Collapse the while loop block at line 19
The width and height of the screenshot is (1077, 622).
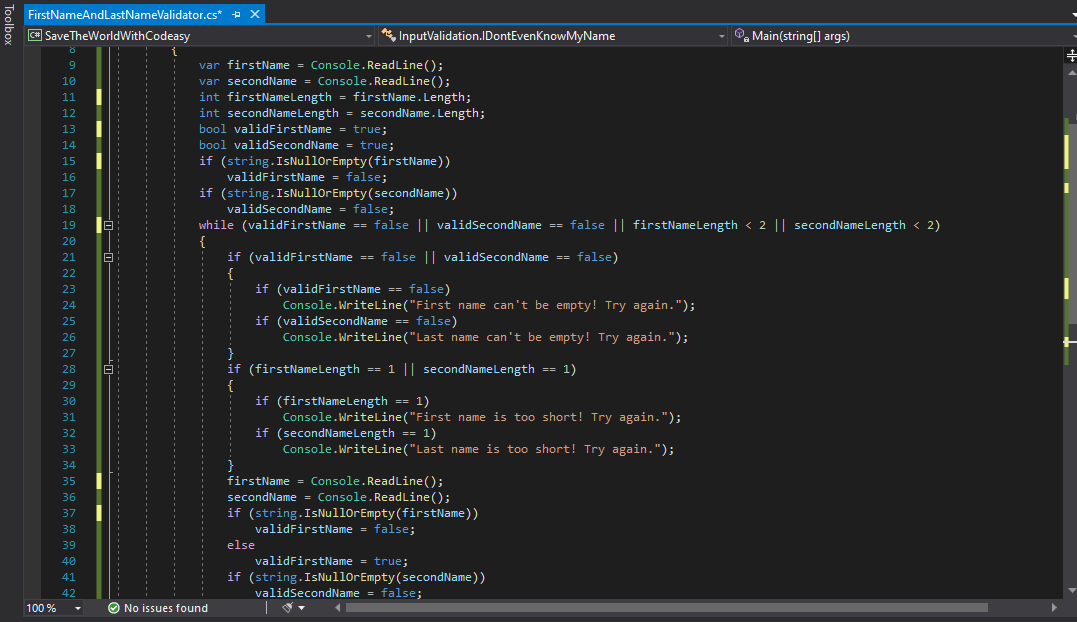[x=109, y=225]
